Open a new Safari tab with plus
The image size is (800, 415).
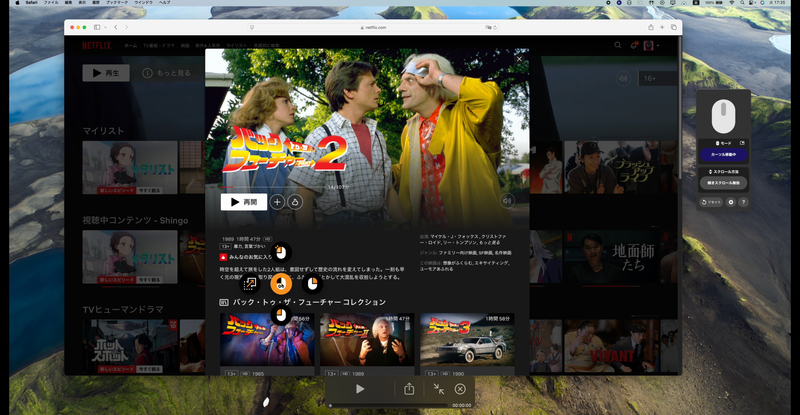pyautogui.click(x=662, y=27)
